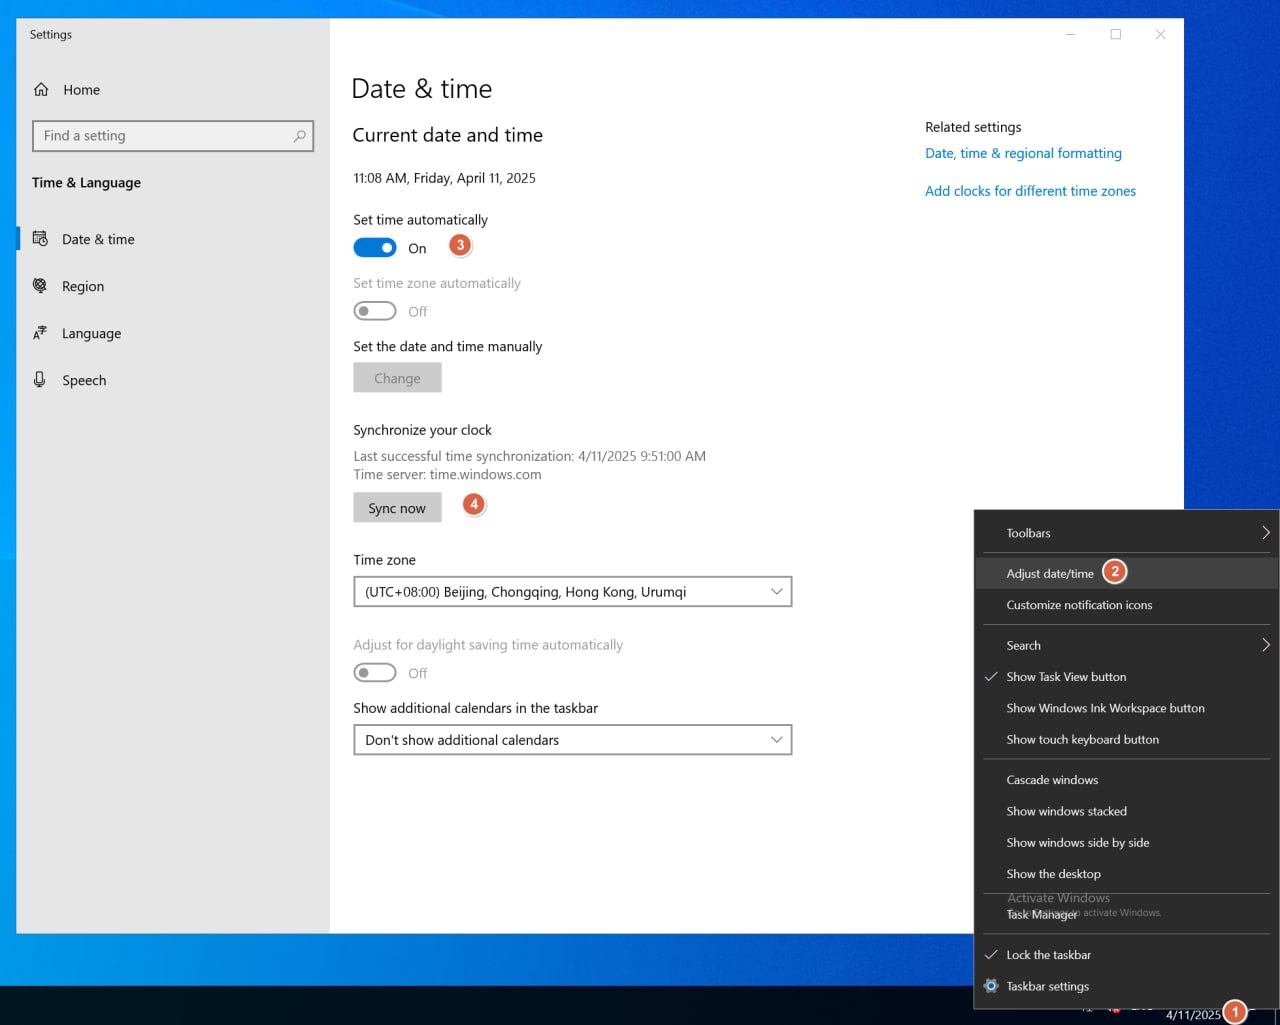
Task: Click the Speech microphone icon
Action: click(x=40, y=380)
